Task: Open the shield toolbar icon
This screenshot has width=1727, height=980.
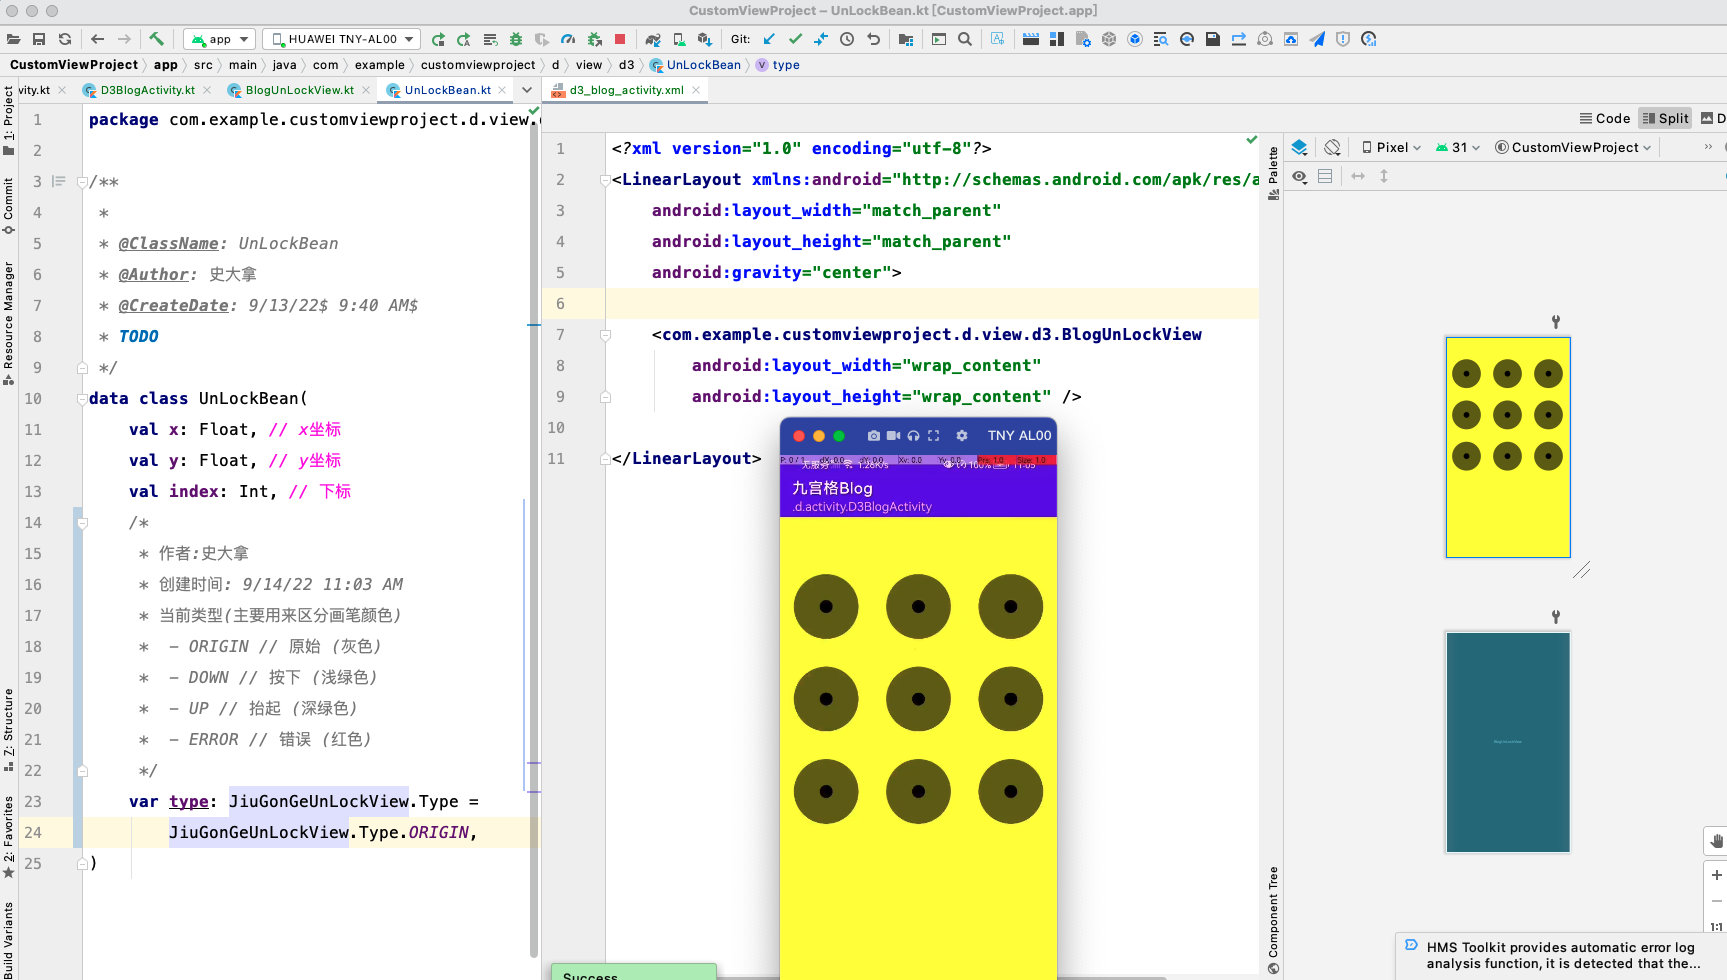Action: pyautogui.click(x=1343, y=39)
